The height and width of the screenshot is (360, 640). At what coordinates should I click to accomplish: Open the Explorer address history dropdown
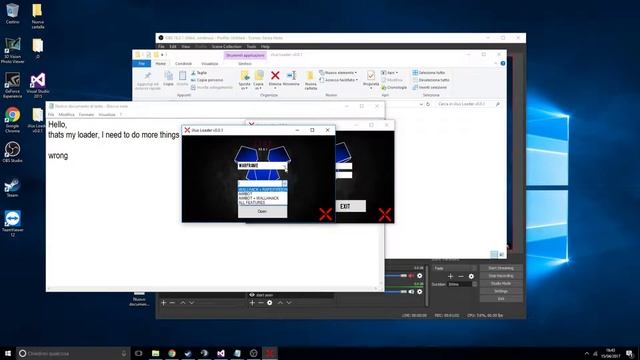point(421,104)
